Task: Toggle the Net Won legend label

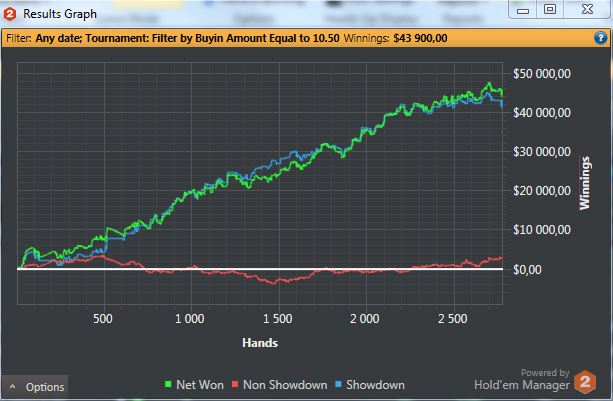Action: pyautogui.click(x=200, y=385)
